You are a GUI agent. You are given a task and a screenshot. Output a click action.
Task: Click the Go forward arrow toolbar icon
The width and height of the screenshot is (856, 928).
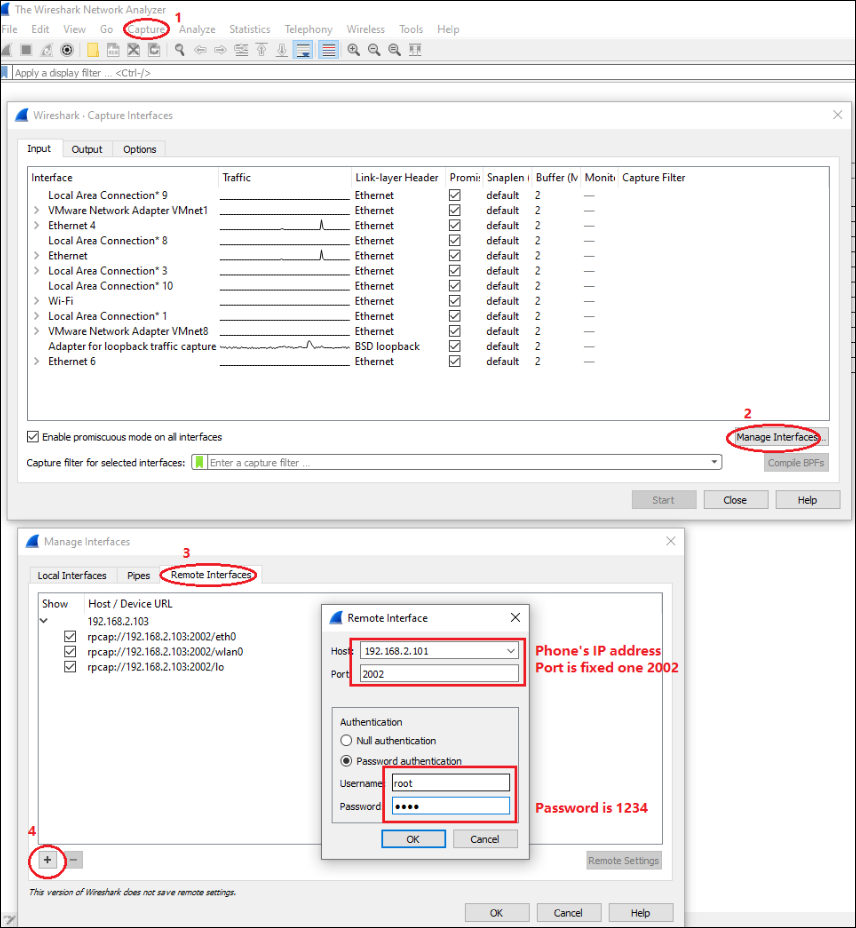tap(220, 50)
